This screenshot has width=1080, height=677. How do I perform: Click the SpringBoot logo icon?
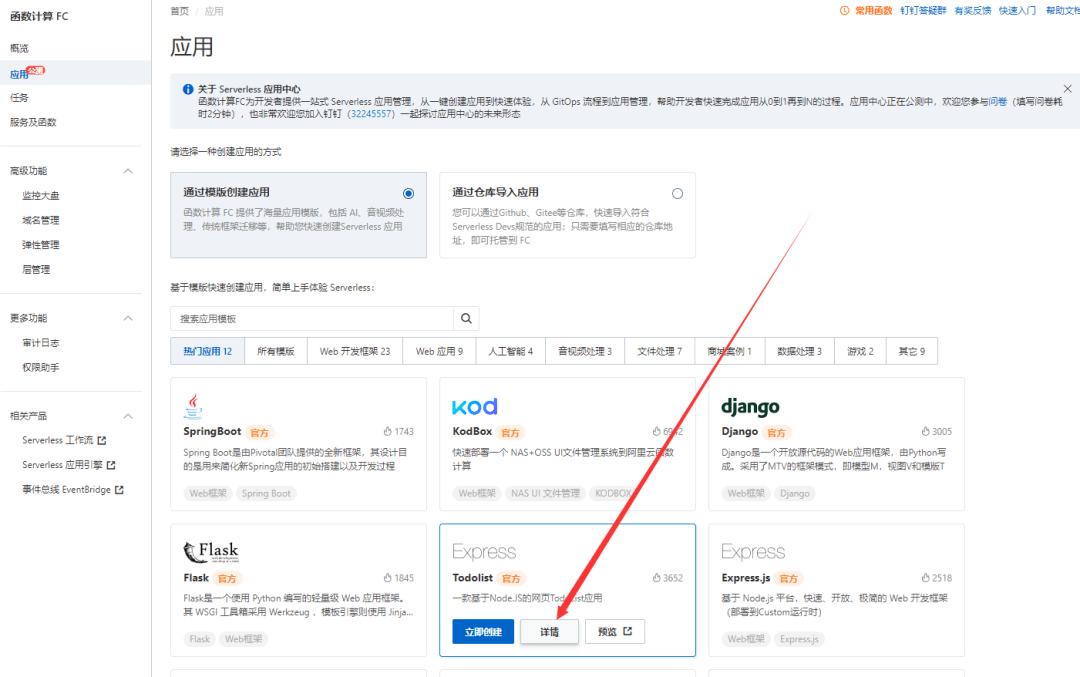tap(194, 406)
